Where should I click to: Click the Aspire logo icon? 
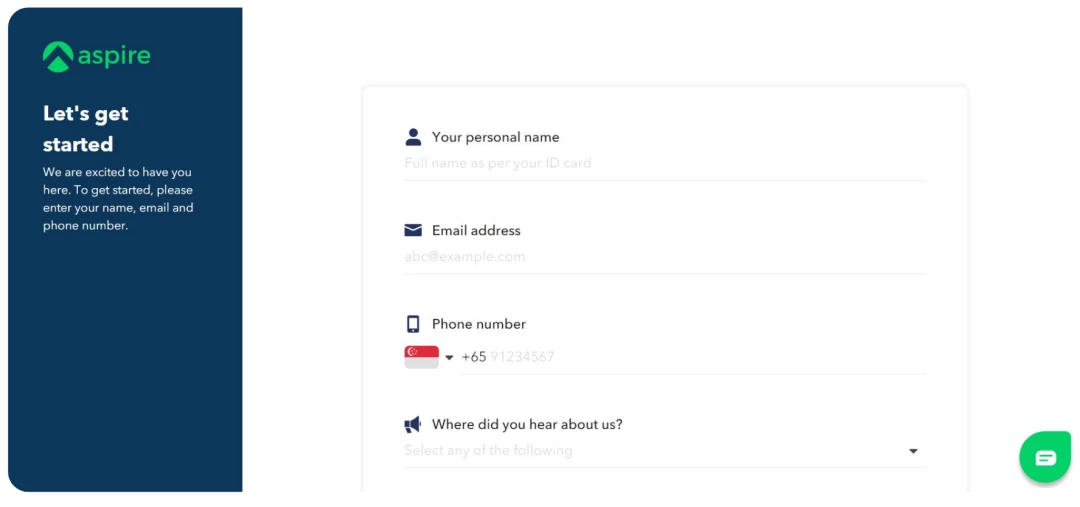click(x=57, y=56)
